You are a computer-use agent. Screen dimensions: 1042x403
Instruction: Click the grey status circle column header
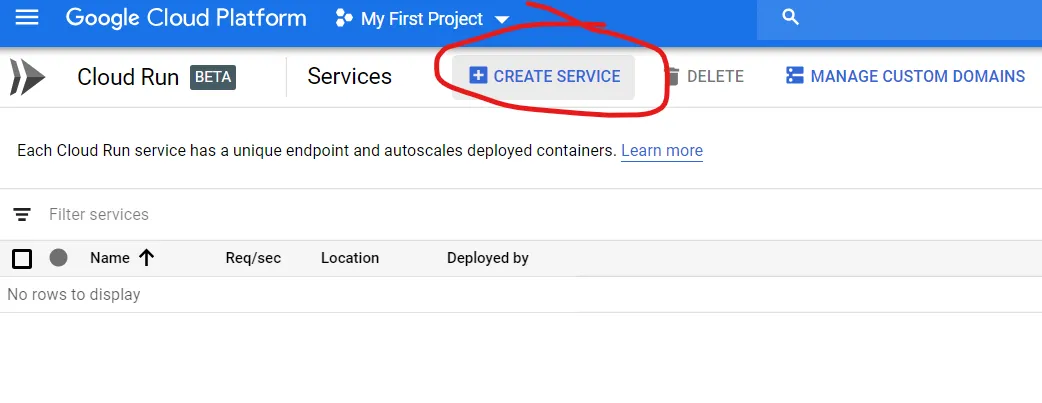58,257
